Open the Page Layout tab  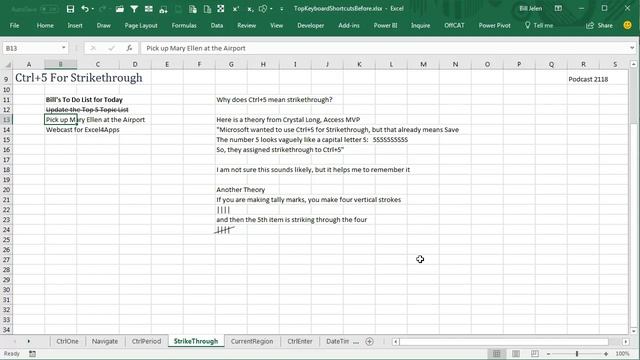[x=141, y=25]
